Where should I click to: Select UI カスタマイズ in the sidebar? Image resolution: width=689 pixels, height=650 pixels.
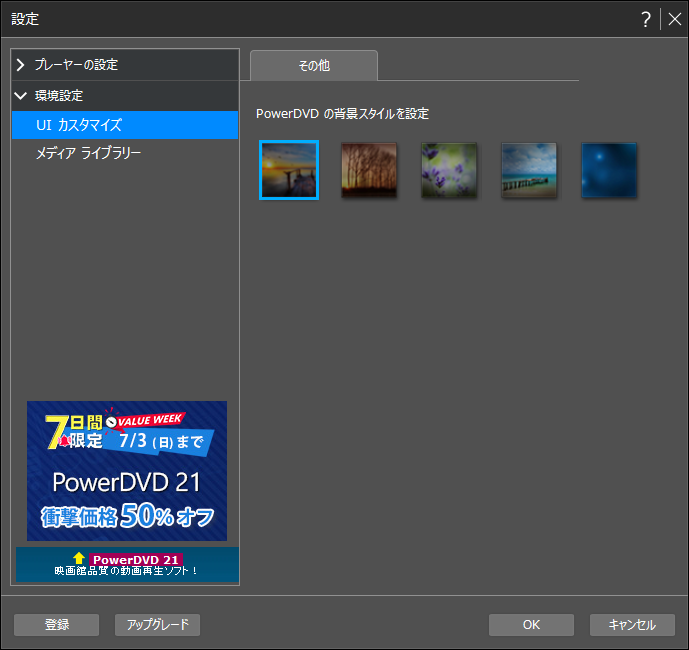pyautogui.click(x=125, y=125)
